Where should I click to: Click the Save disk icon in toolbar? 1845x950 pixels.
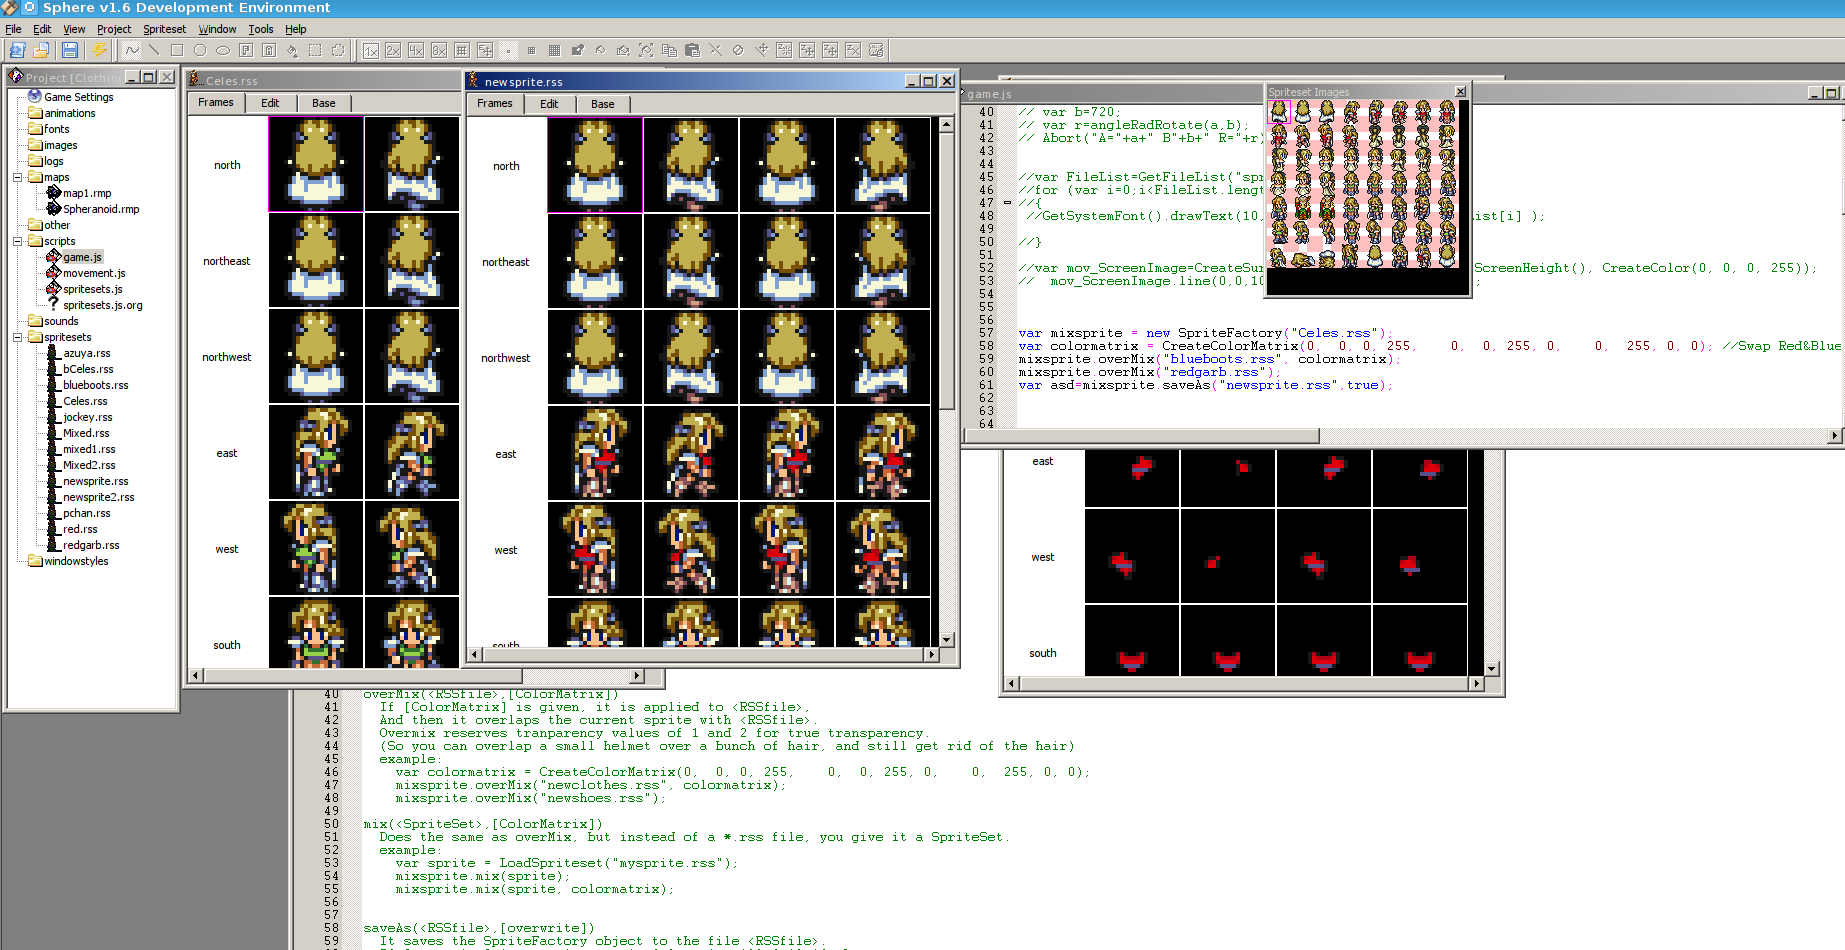[69, 50]
